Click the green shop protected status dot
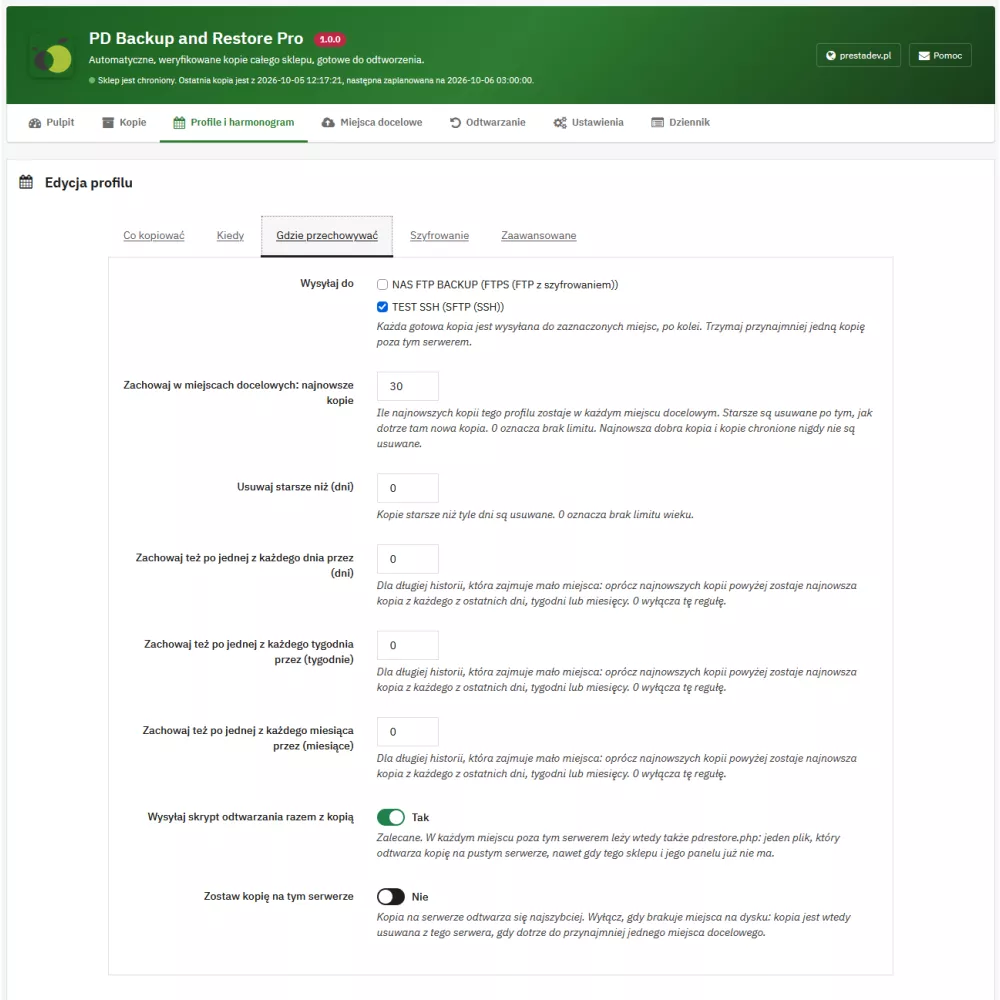Screen dimensions: 1000x1000 [x=92, y=80]
